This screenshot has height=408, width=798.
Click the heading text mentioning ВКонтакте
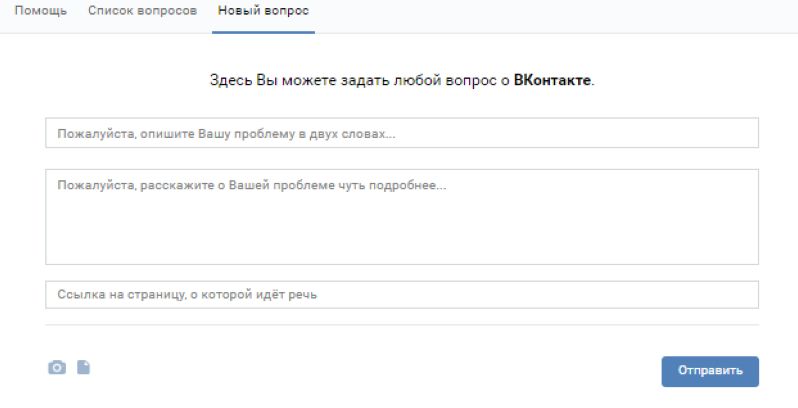click(x=402, y=80)
